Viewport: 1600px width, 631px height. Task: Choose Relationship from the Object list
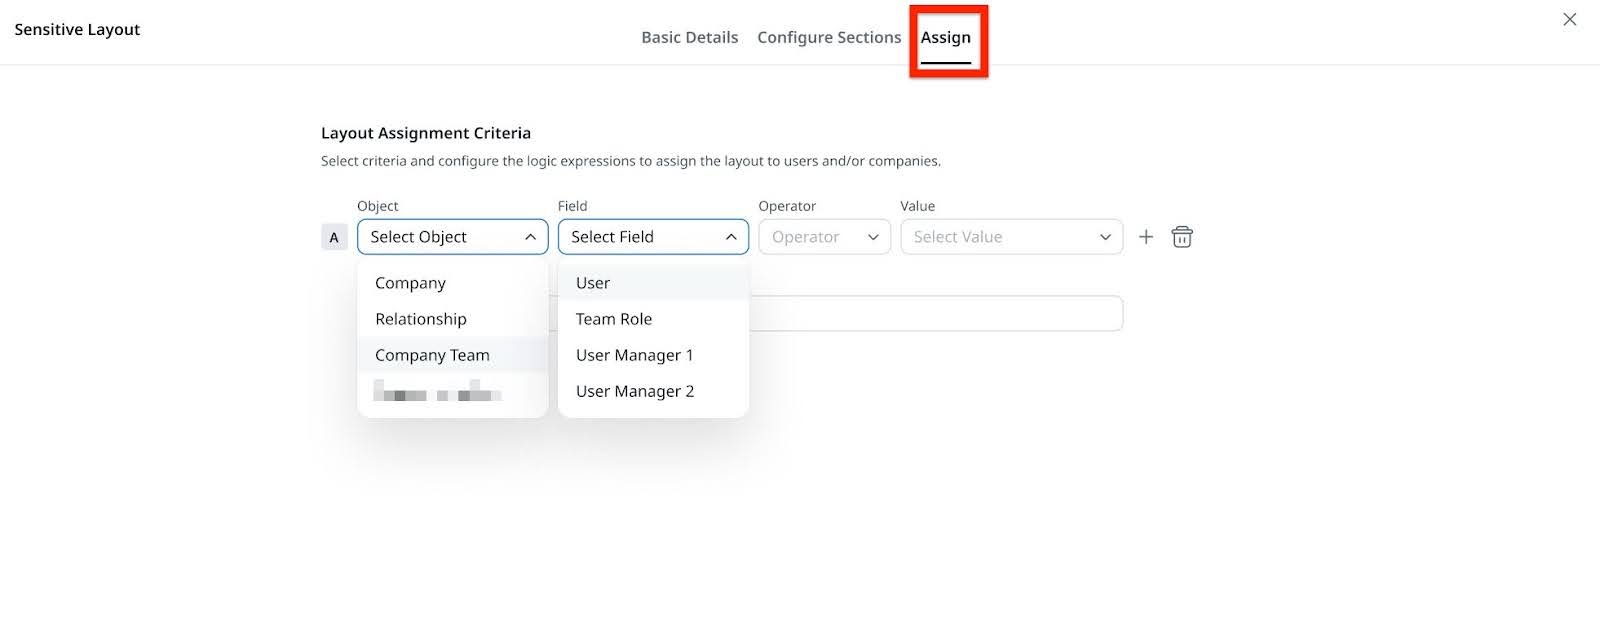(x=453, y=319)
